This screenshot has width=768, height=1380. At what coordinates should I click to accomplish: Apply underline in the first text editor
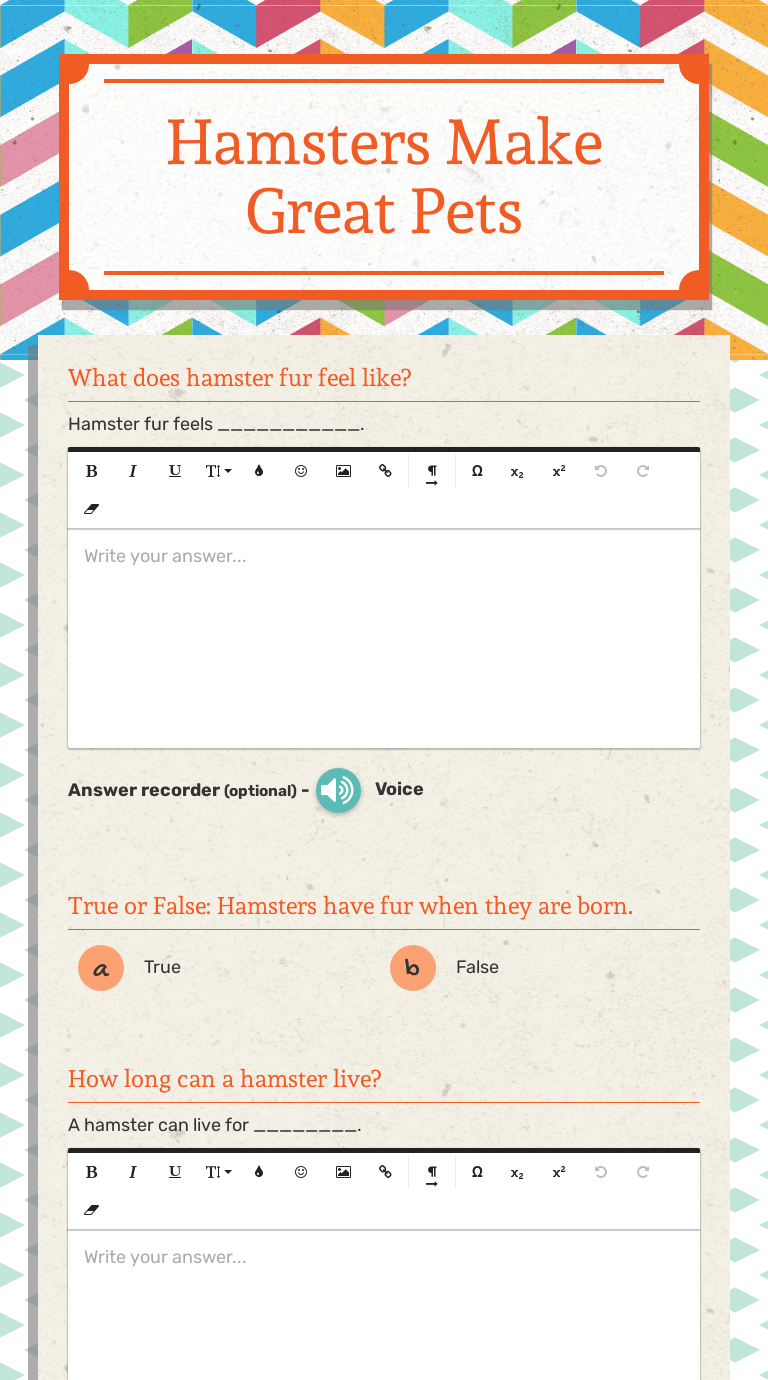tap(175, 471)
